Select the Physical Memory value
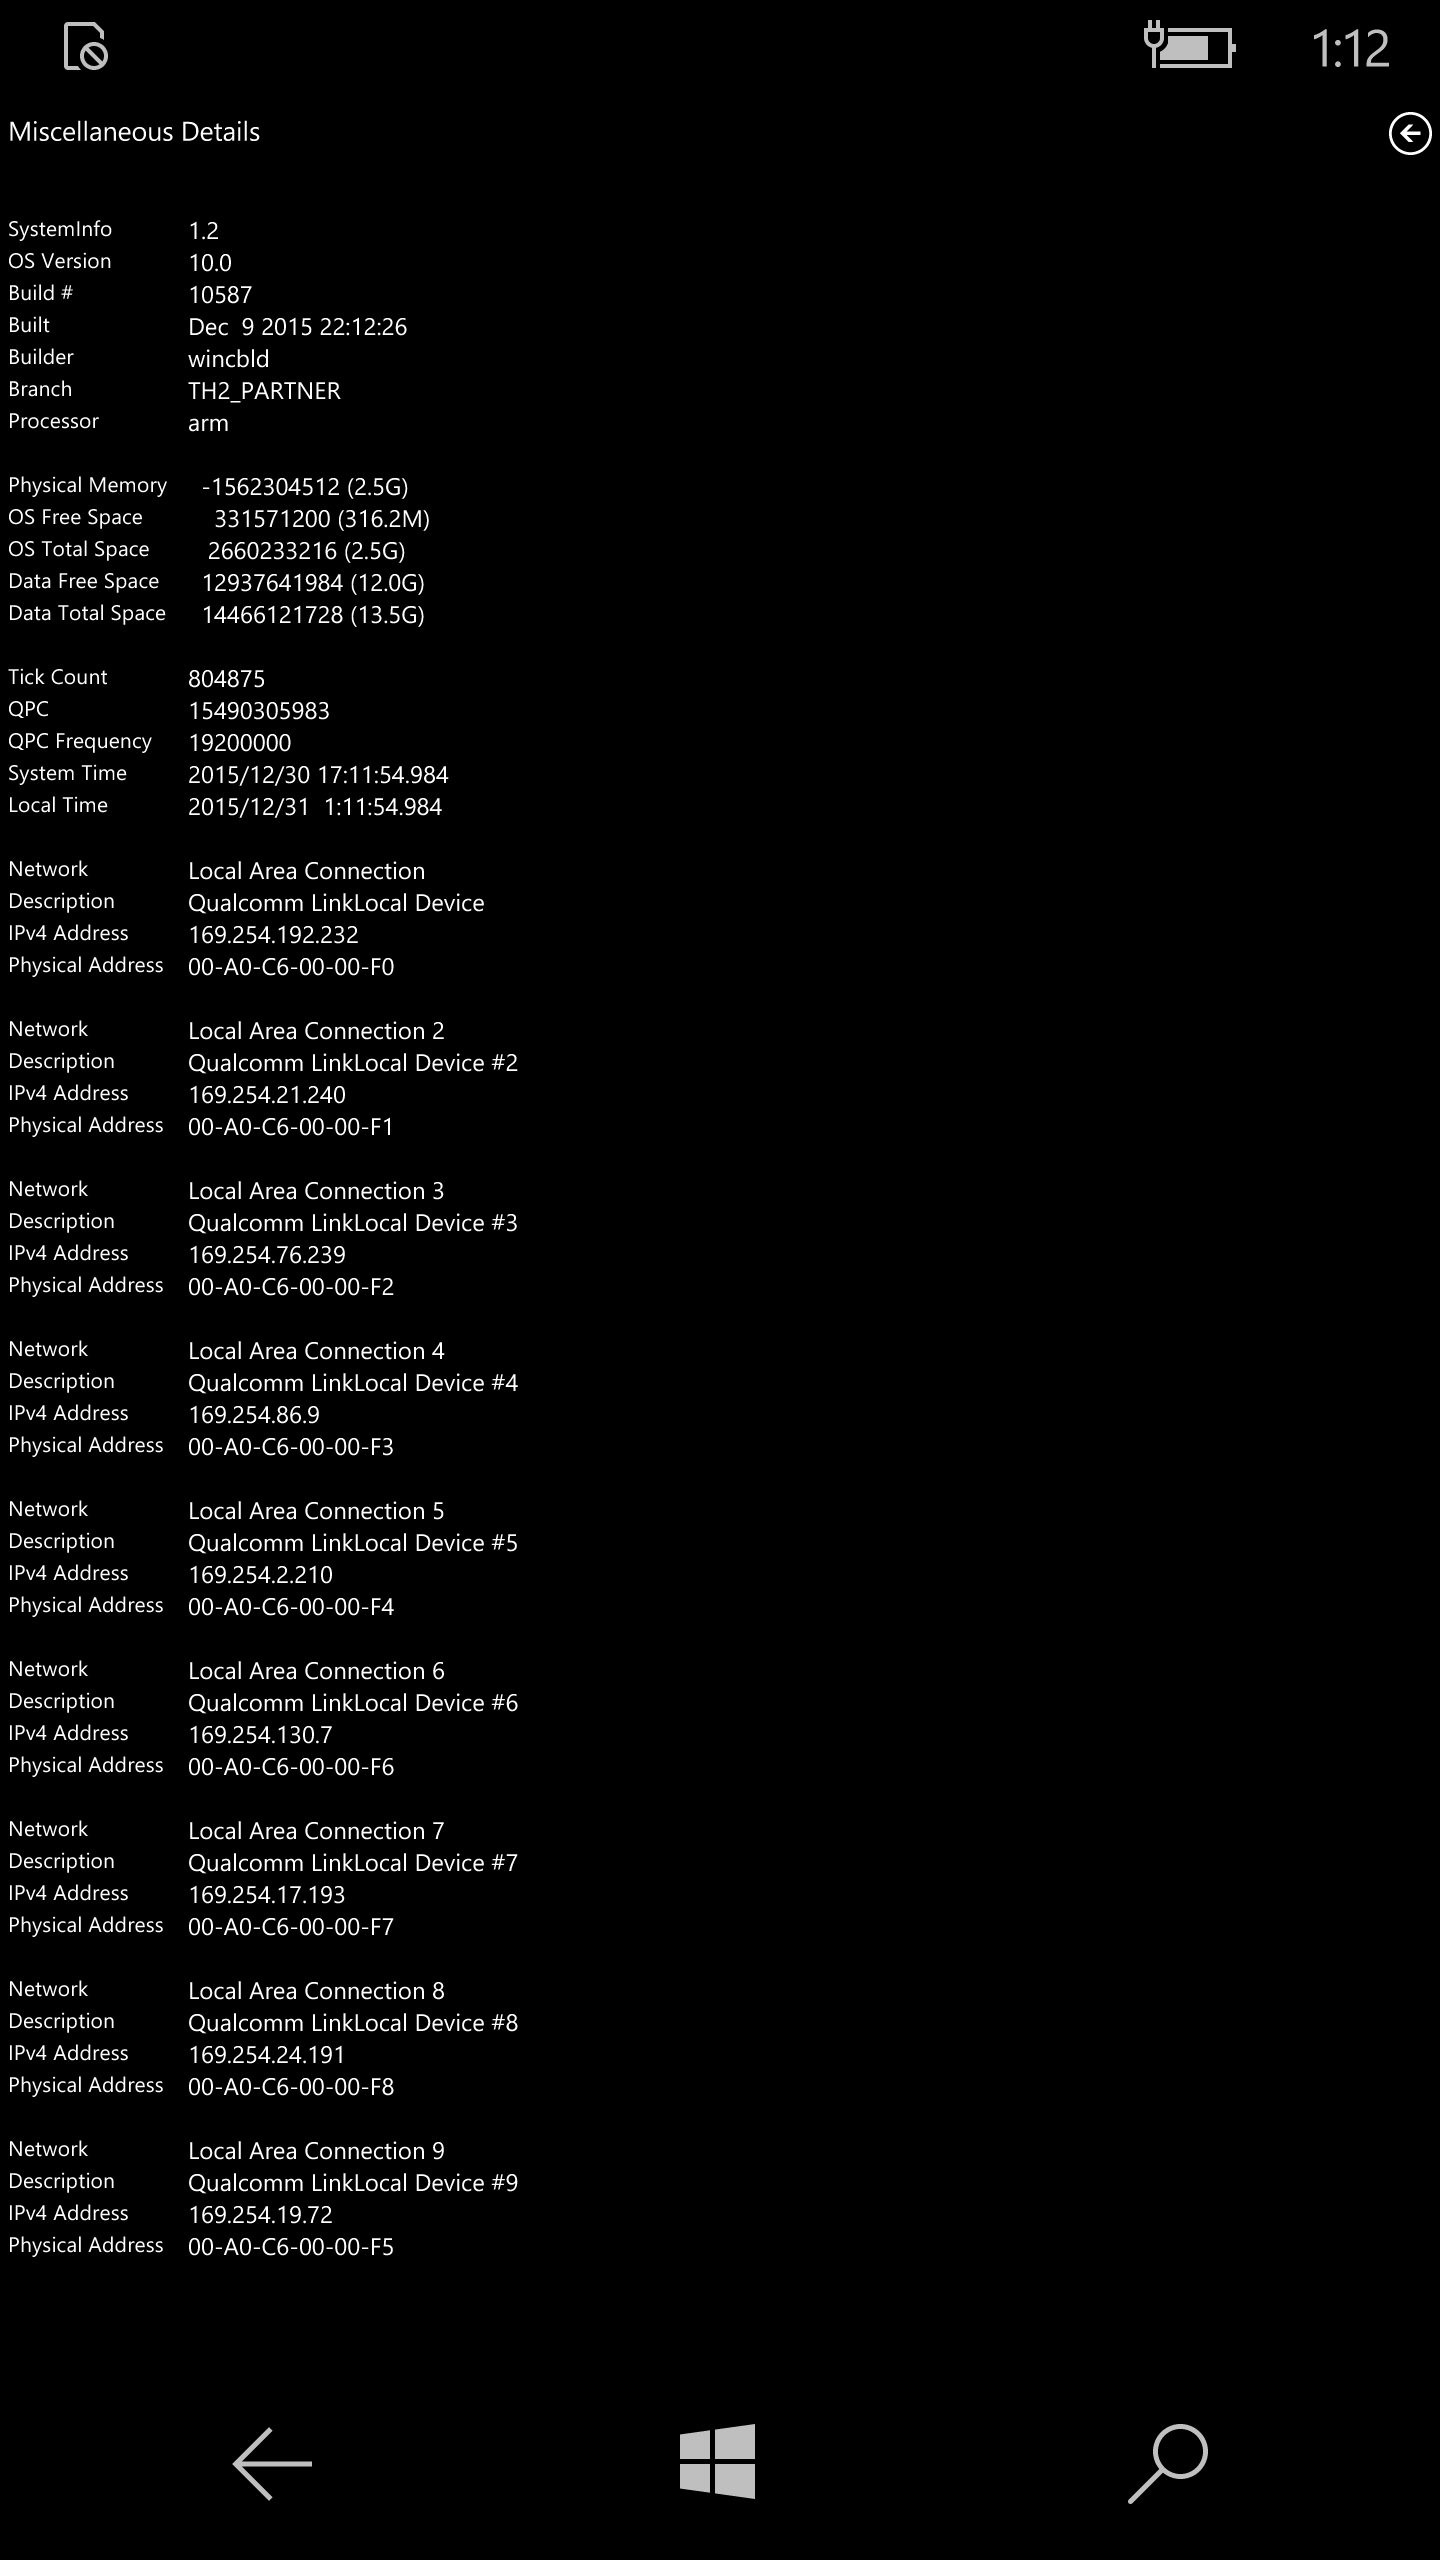 coord(305,487)
